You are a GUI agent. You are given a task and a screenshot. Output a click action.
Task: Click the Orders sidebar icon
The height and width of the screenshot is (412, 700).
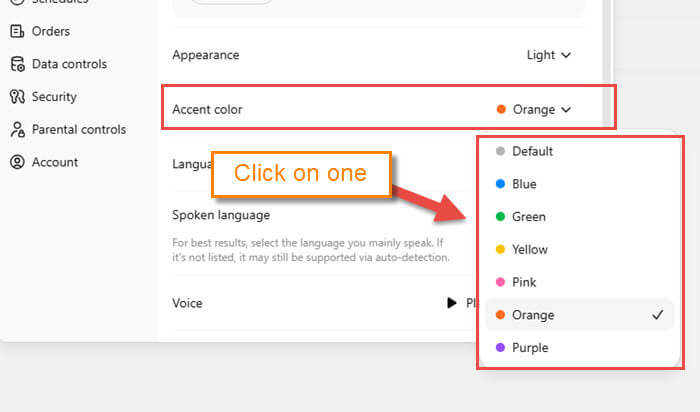17,31
